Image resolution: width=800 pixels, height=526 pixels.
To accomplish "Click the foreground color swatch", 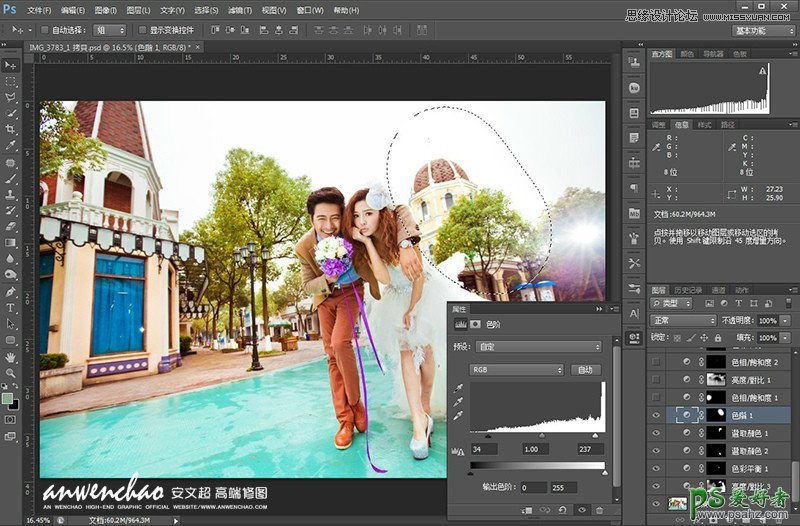I will click(8, 398).
